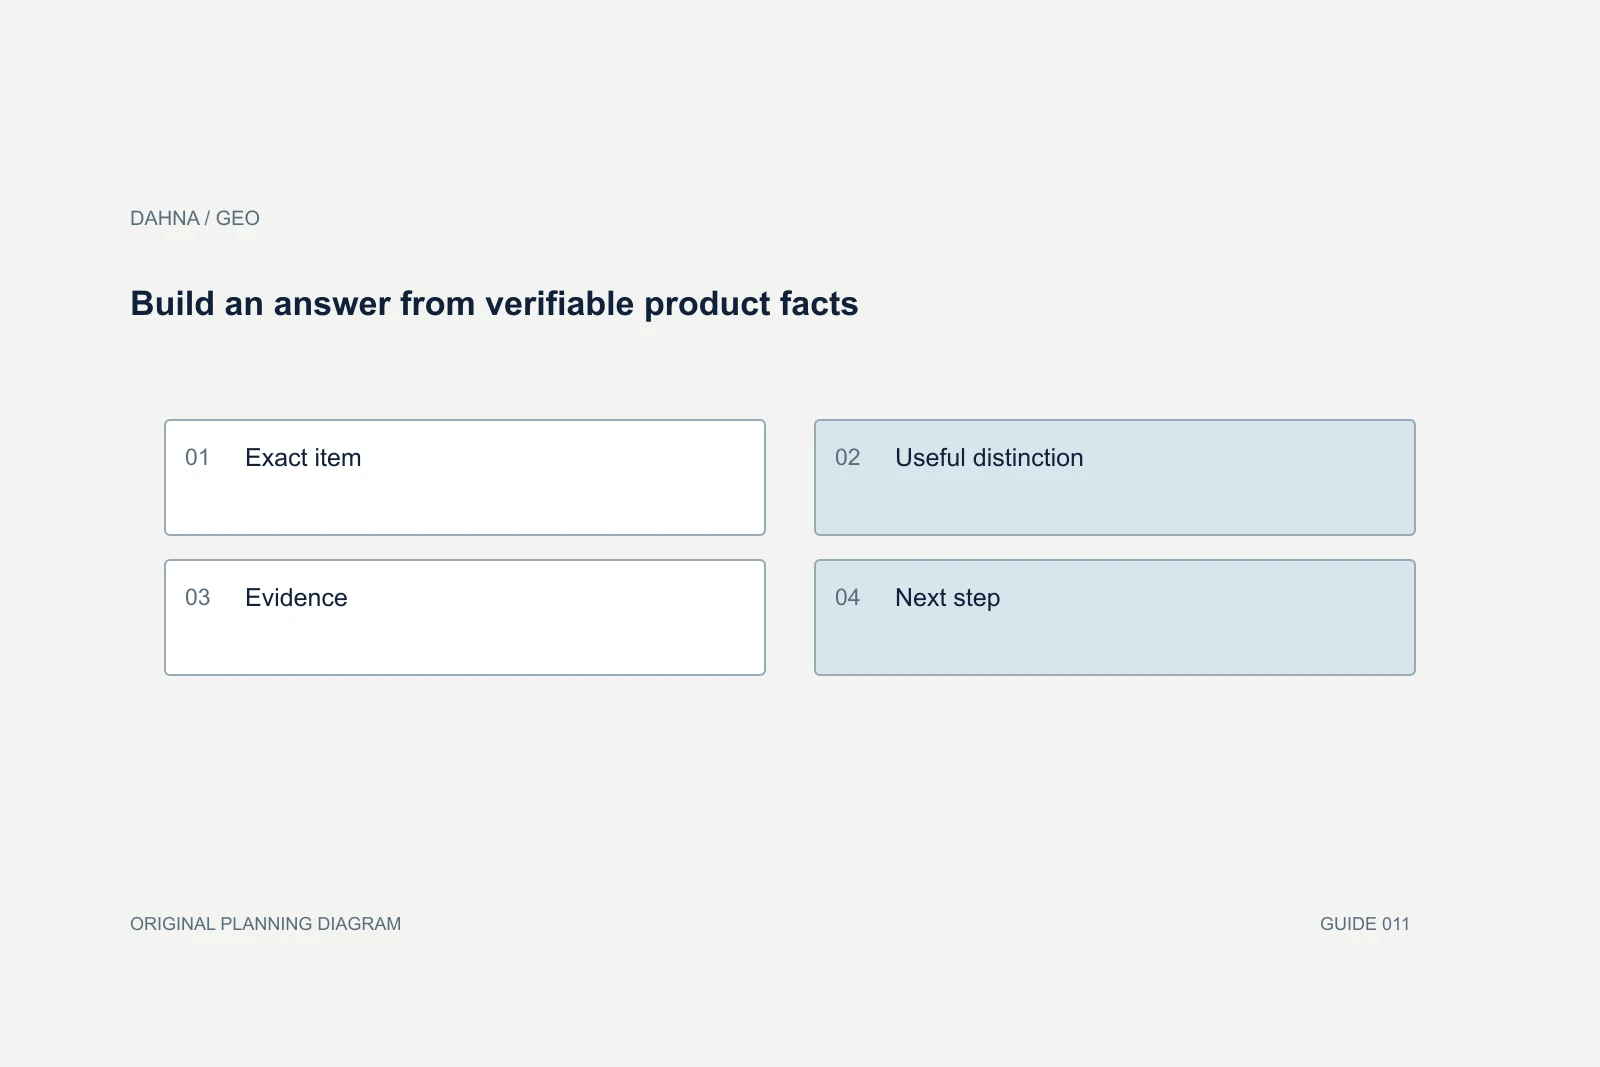Select the Exact item card
The height and width of the screenshot is (1067, 1600).
(x=465, y=477)
